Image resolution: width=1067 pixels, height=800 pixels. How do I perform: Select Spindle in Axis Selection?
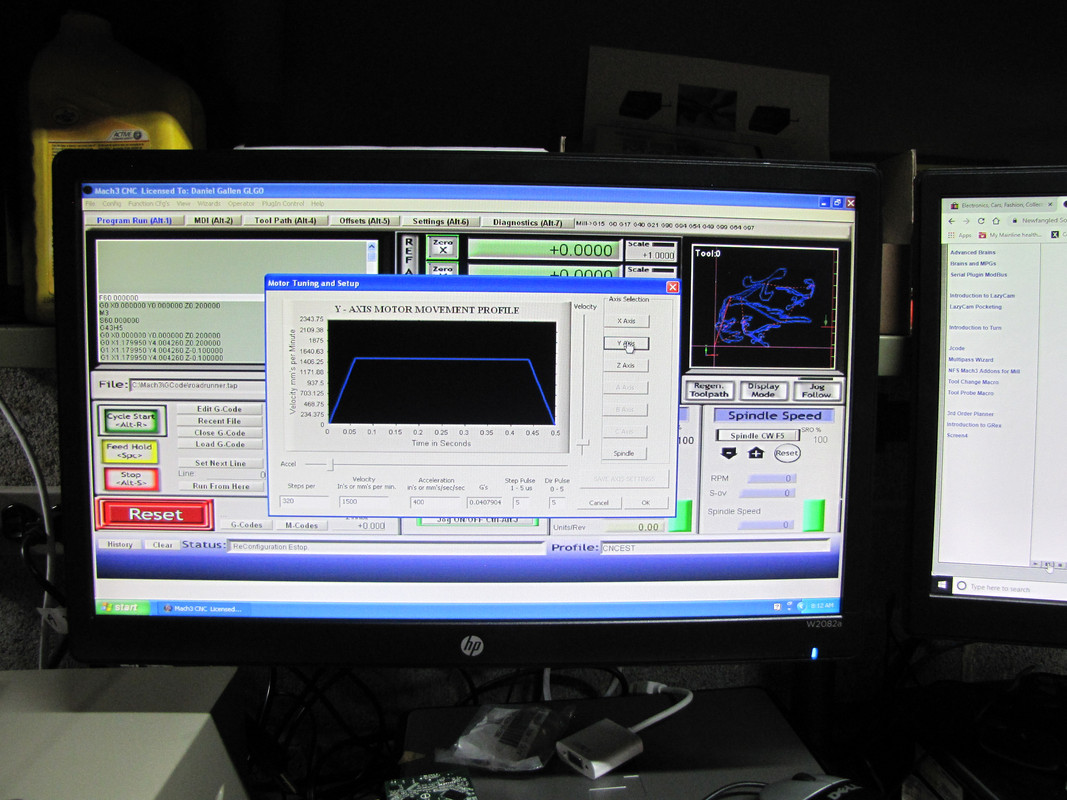[624, 453]
